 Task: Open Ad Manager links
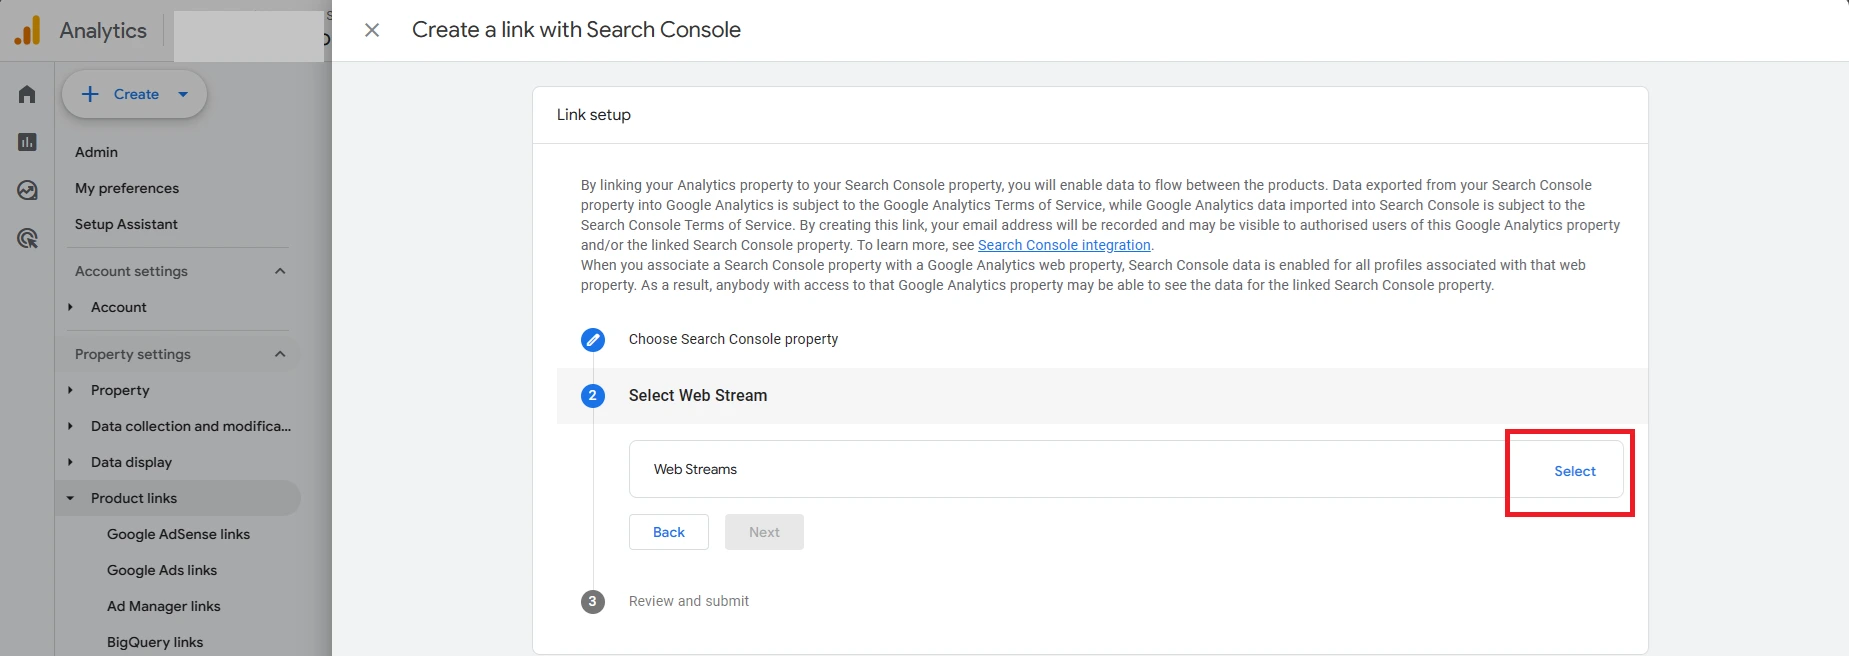click(164, 606)
